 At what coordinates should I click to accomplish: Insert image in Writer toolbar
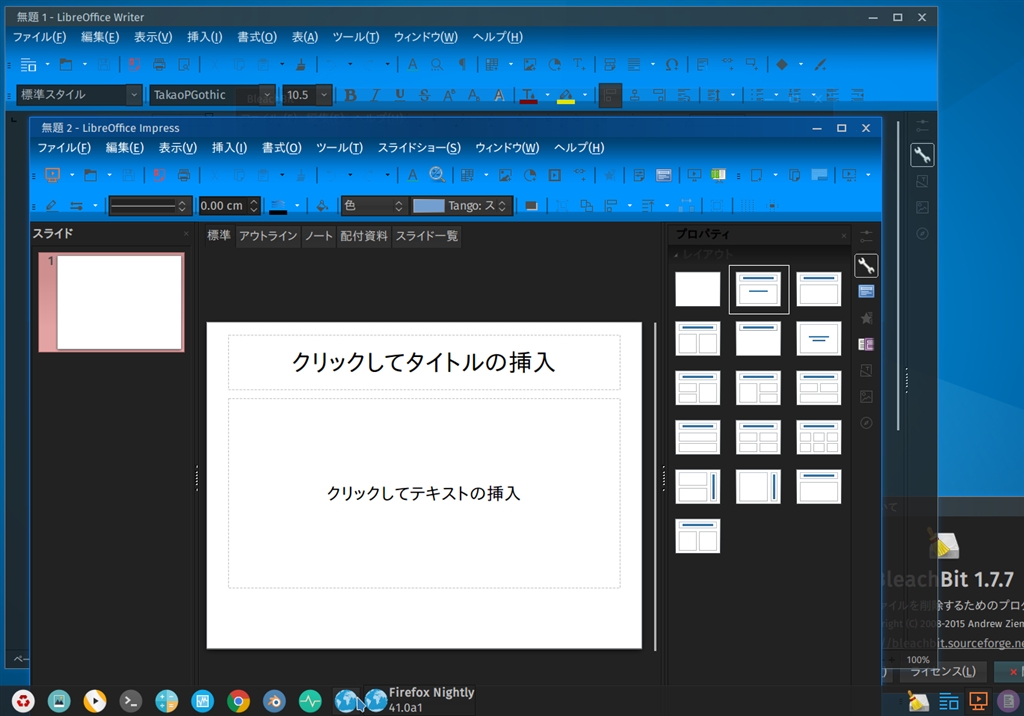530,64
